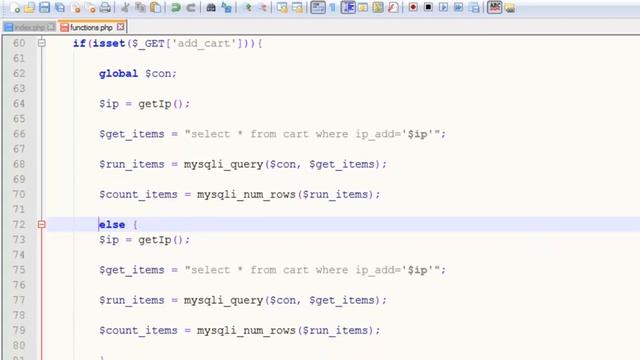
Task: Click the select query string on line 66
Action: point(313,134)
